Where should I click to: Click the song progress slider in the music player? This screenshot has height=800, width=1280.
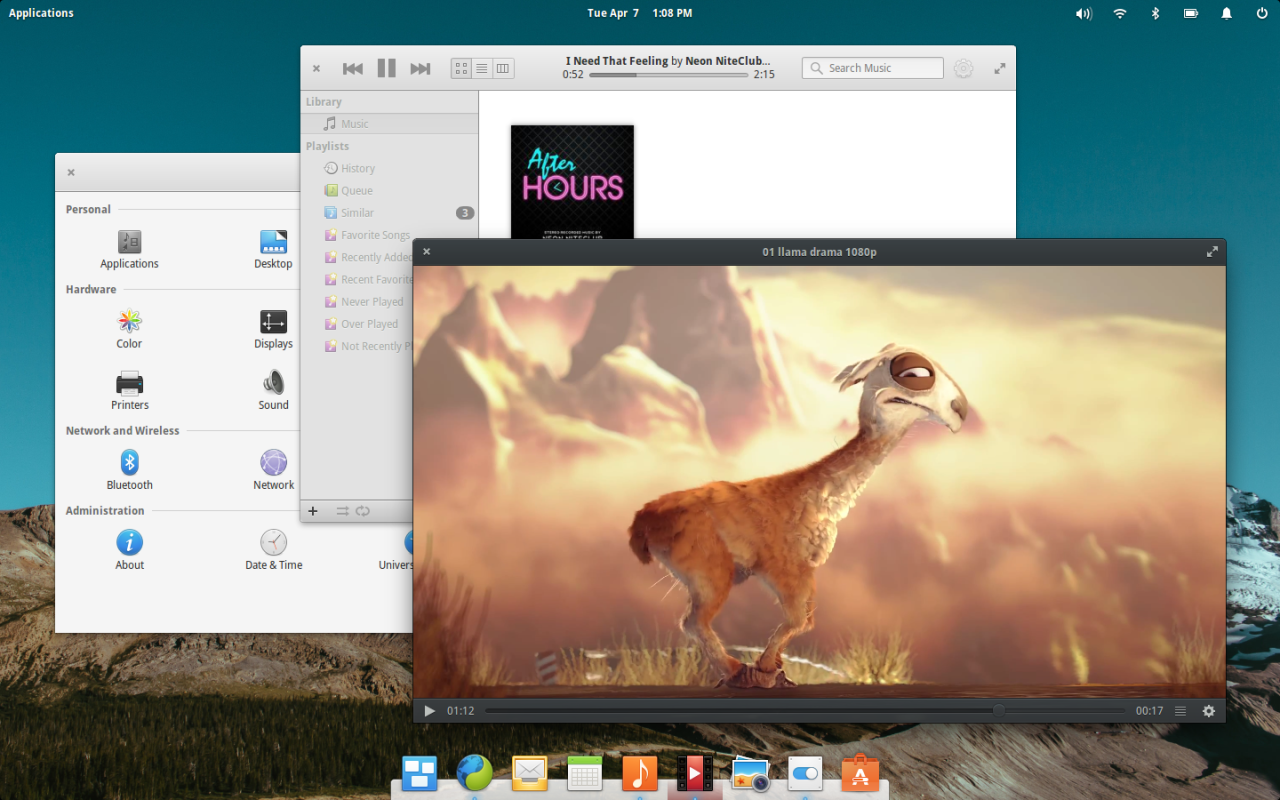[668, 73]
